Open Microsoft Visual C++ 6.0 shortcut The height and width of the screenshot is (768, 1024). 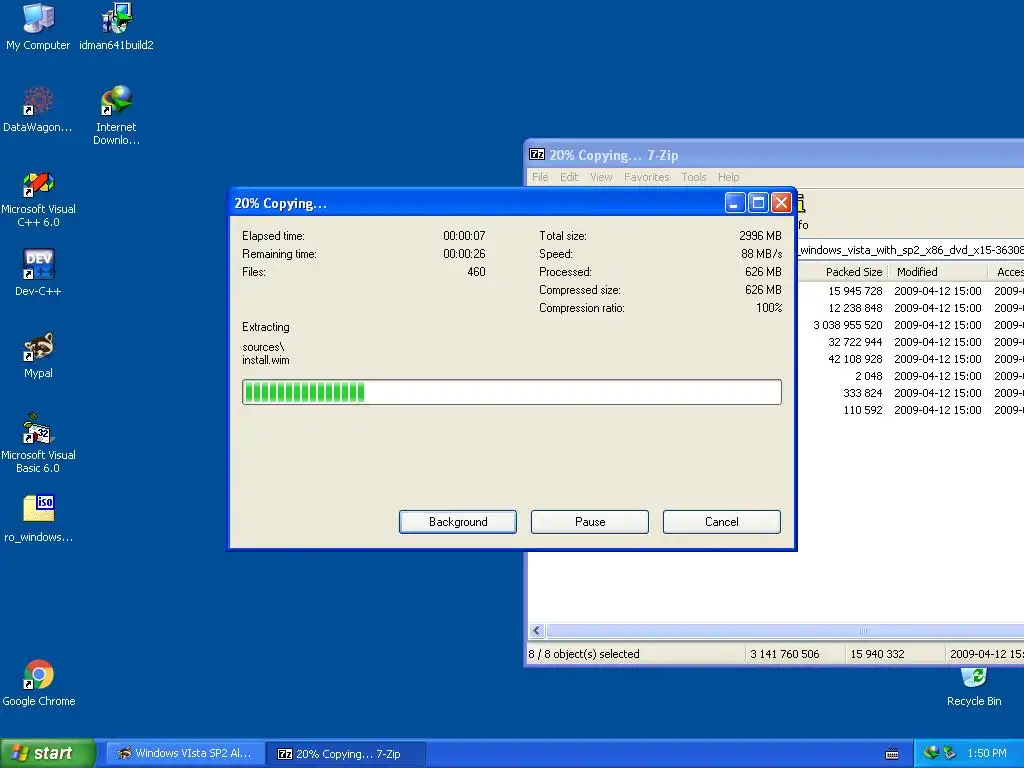(38, 199)
